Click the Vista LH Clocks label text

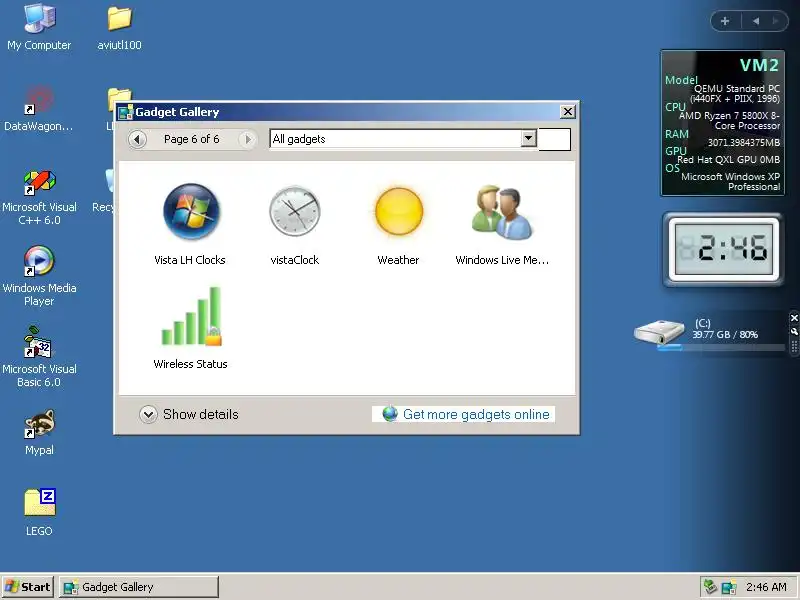coord(190,260)
